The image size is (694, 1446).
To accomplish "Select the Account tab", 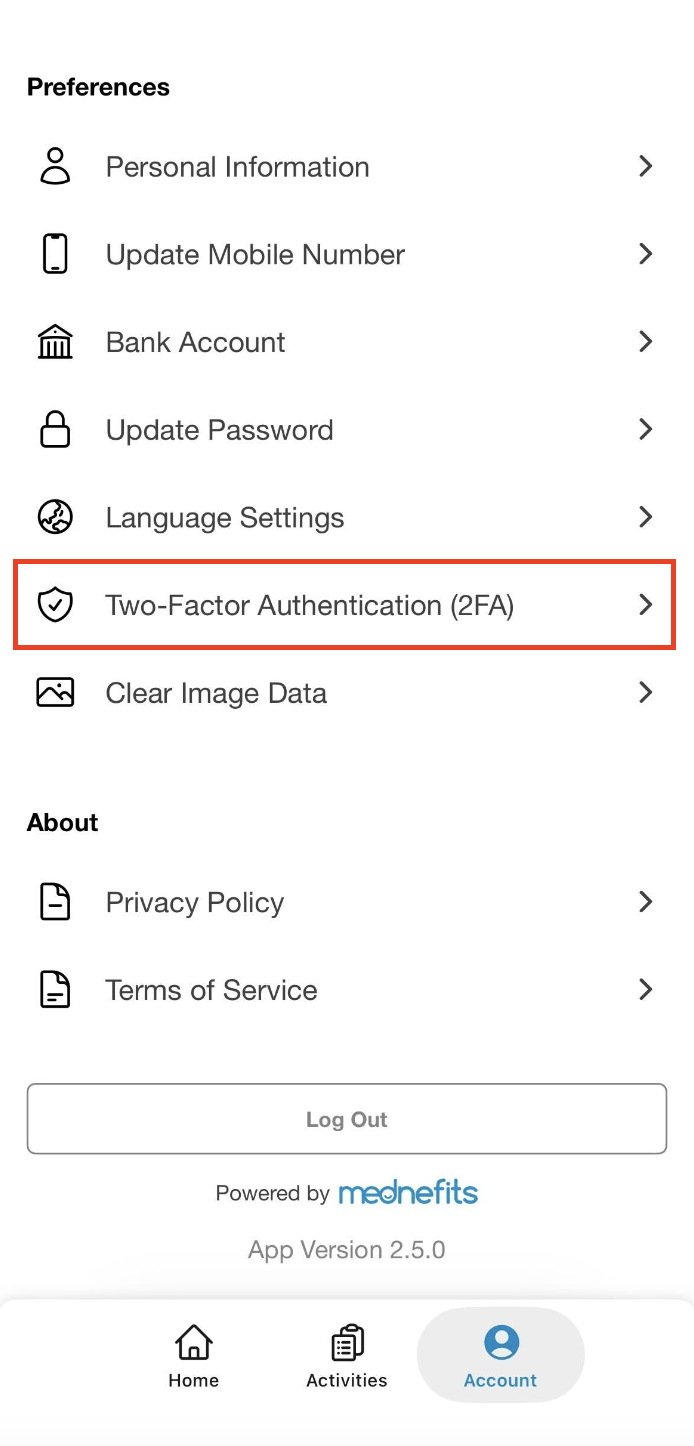I will [x=500, y=1356].
